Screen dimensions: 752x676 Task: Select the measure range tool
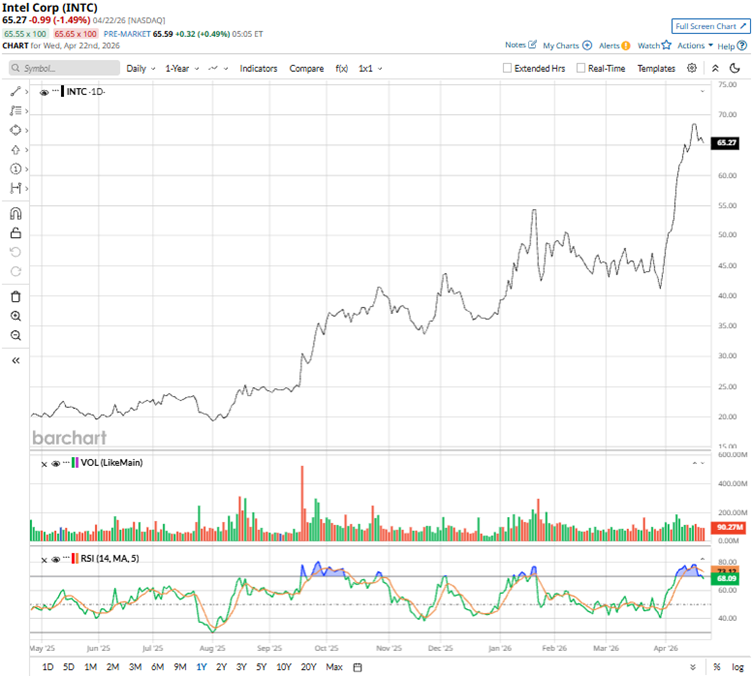click(x=15, y=188)
